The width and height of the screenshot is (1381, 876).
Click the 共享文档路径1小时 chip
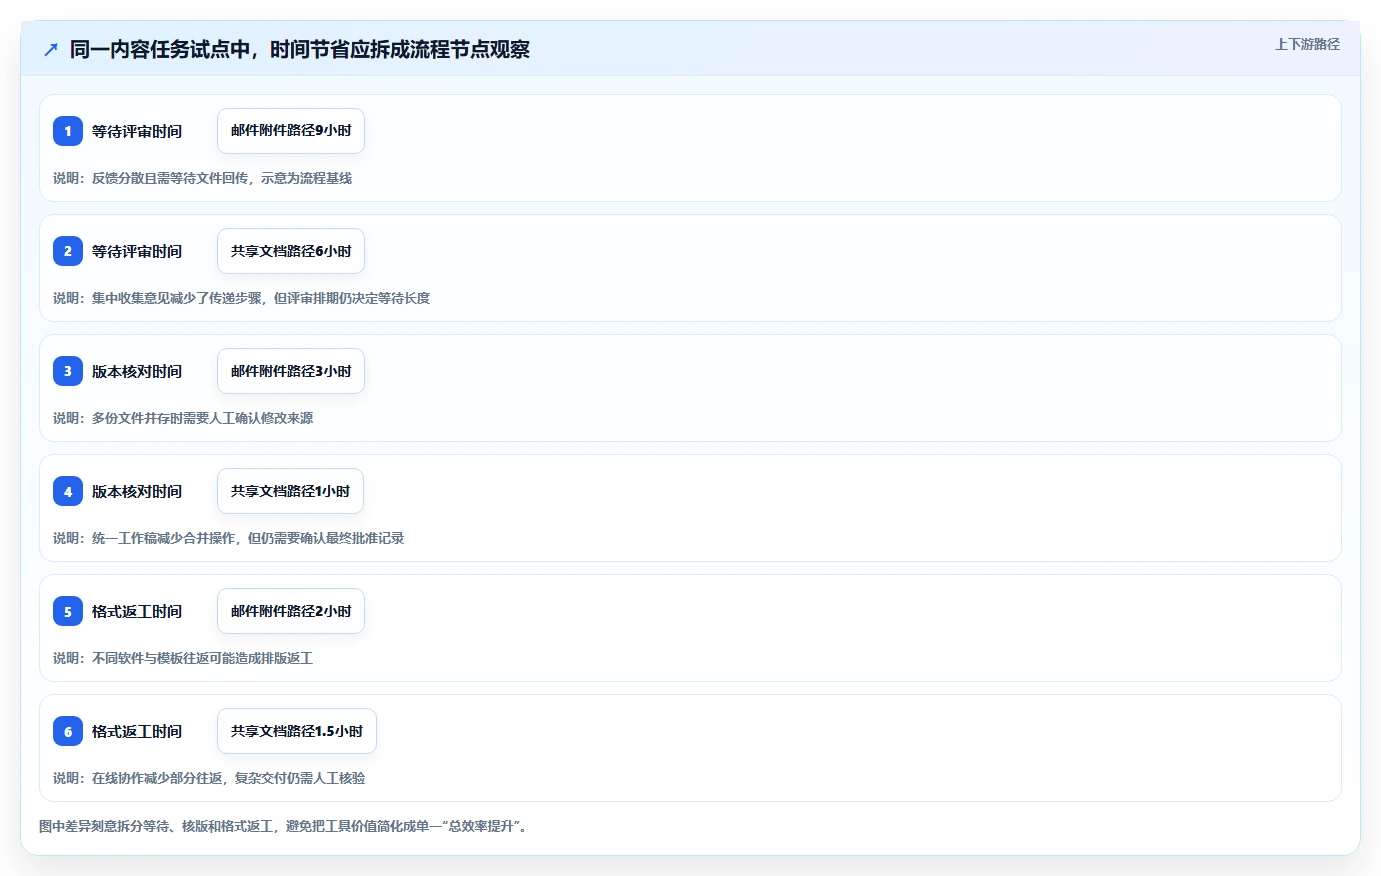[x=290, y=491]
